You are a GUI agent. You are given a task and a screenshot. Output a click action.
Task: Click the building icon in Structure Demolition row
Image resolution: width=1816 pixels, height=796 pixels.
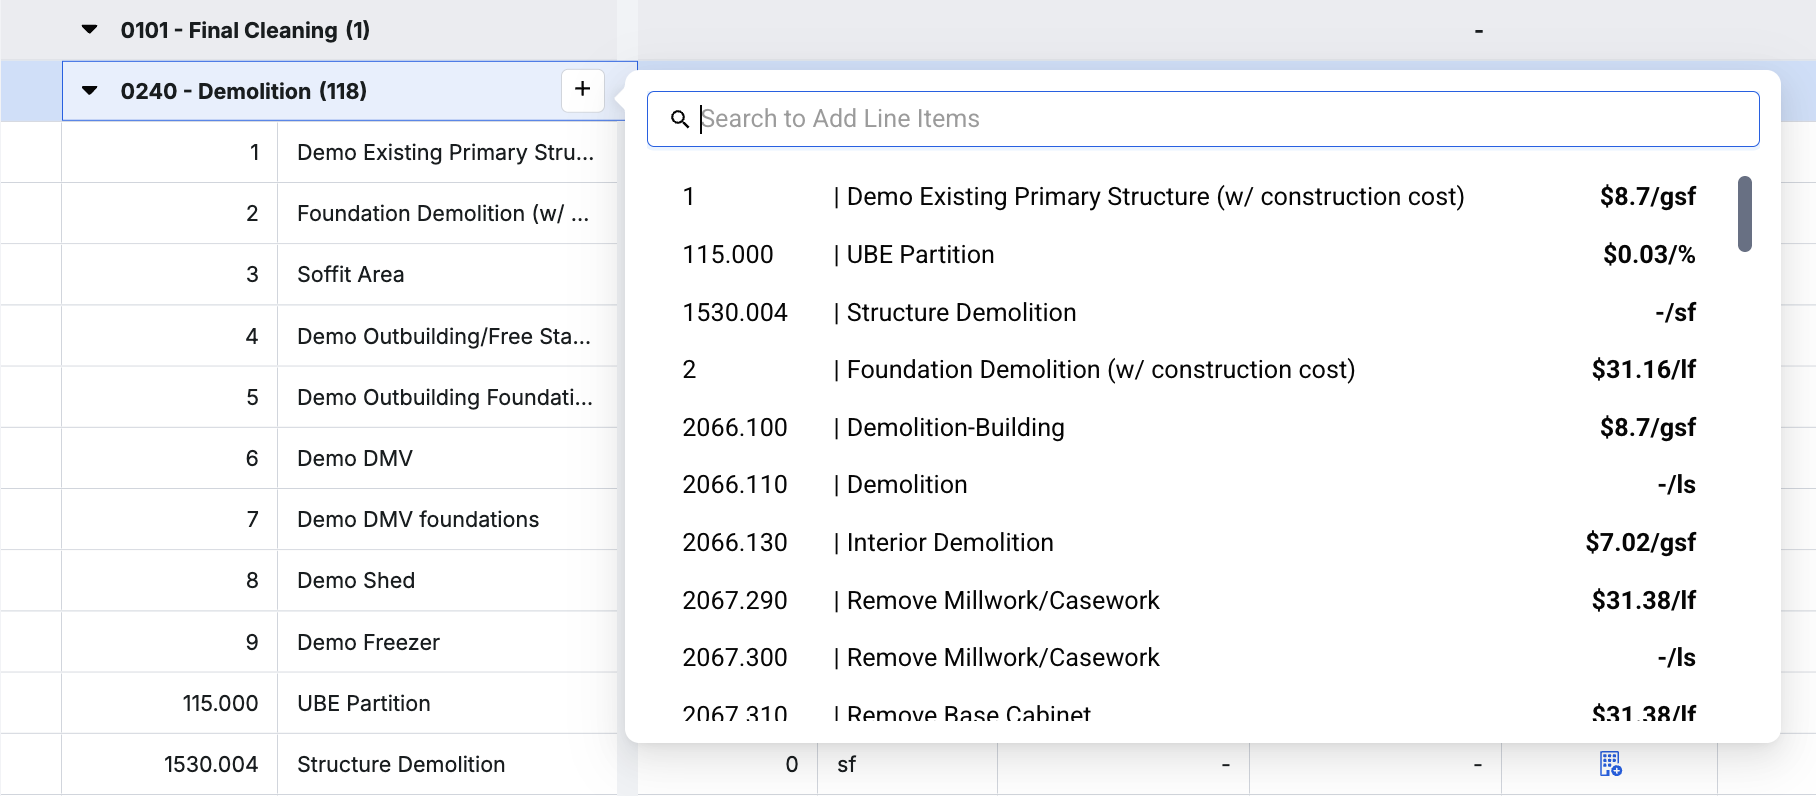pos(1610,764)
